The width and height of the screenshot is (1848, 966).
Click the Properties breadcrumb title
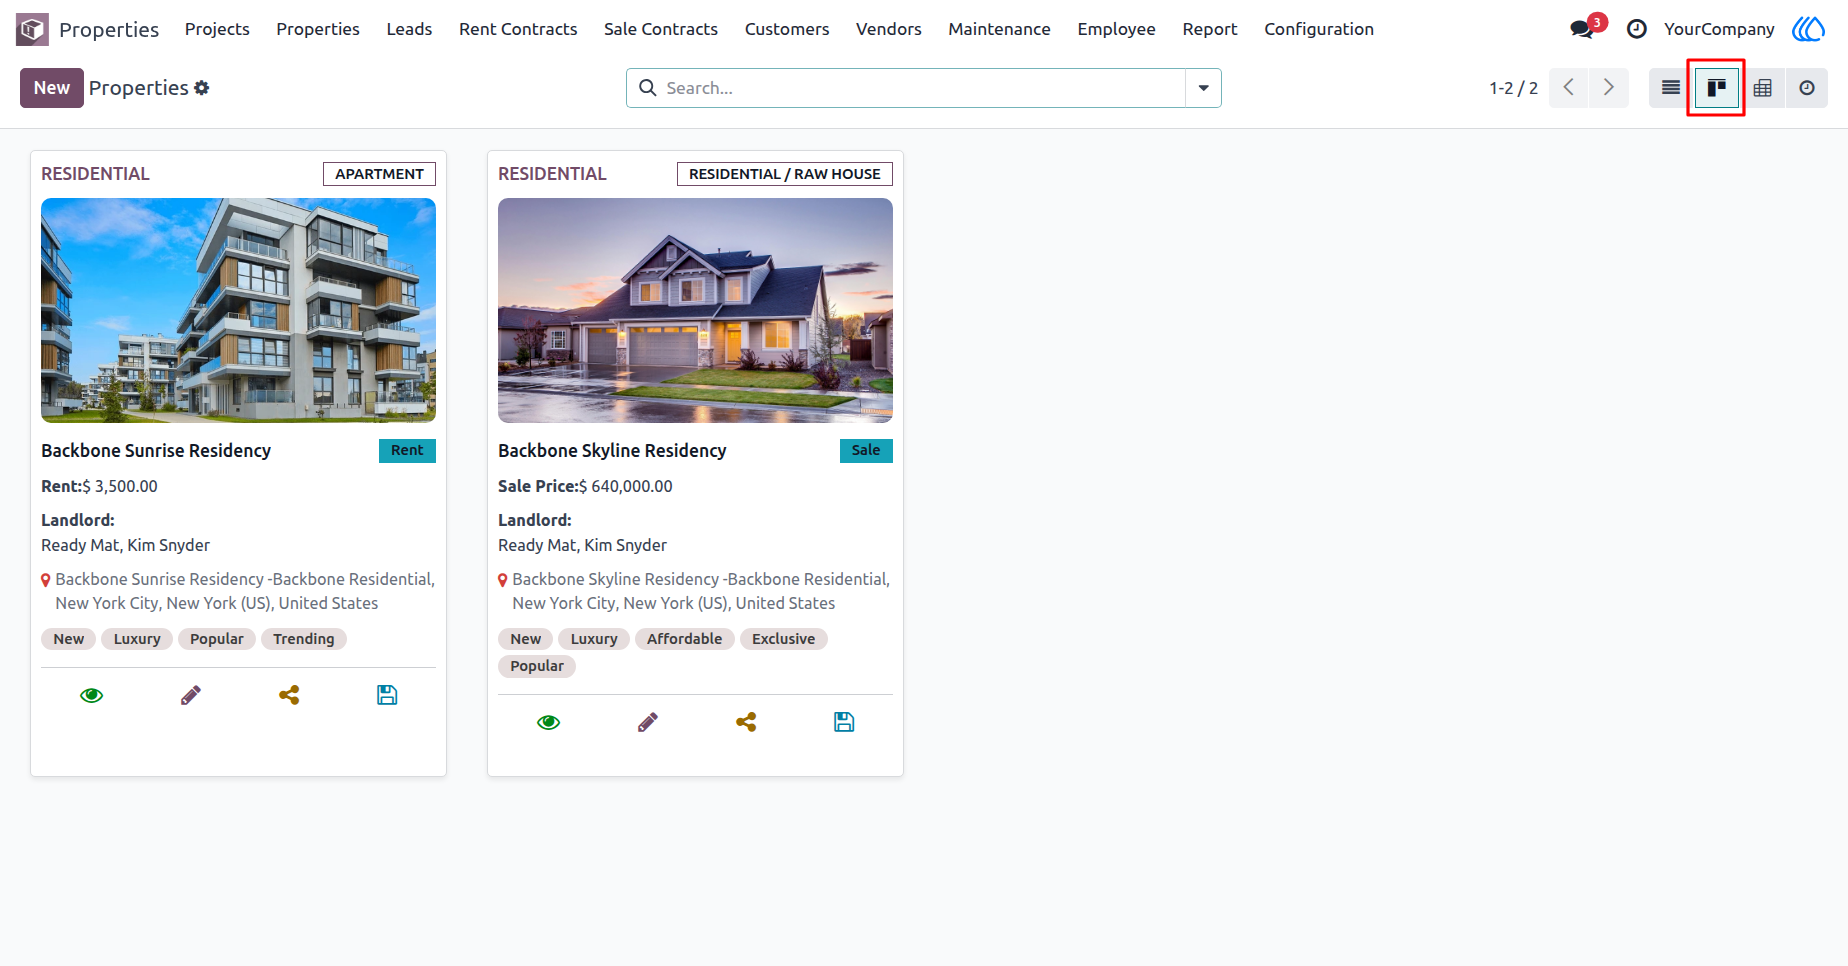[139, 88]
